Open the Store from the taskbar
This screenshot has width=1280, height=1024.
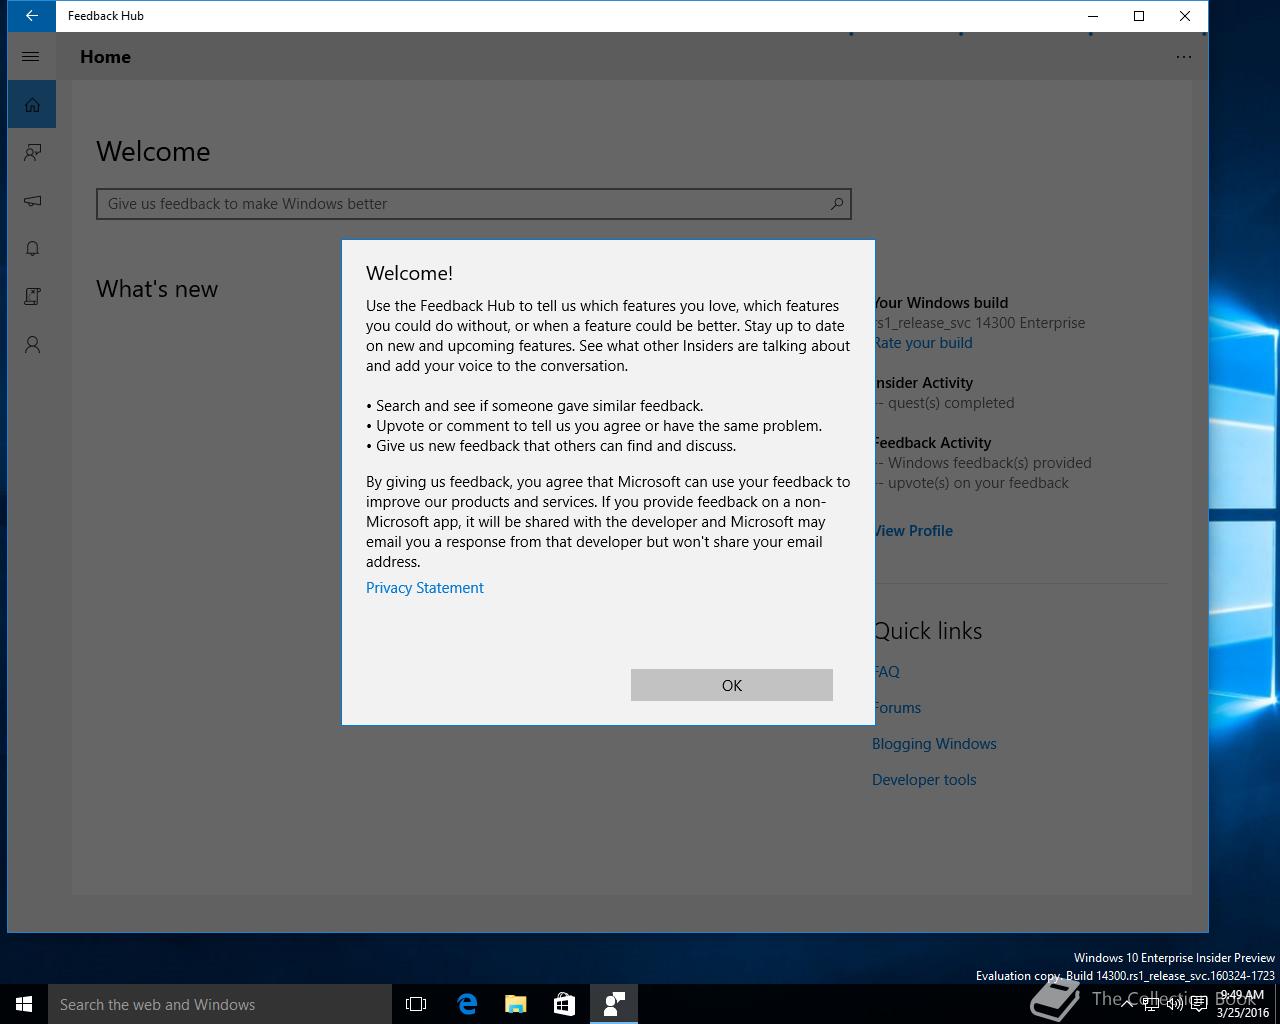tap(565, 1004)
